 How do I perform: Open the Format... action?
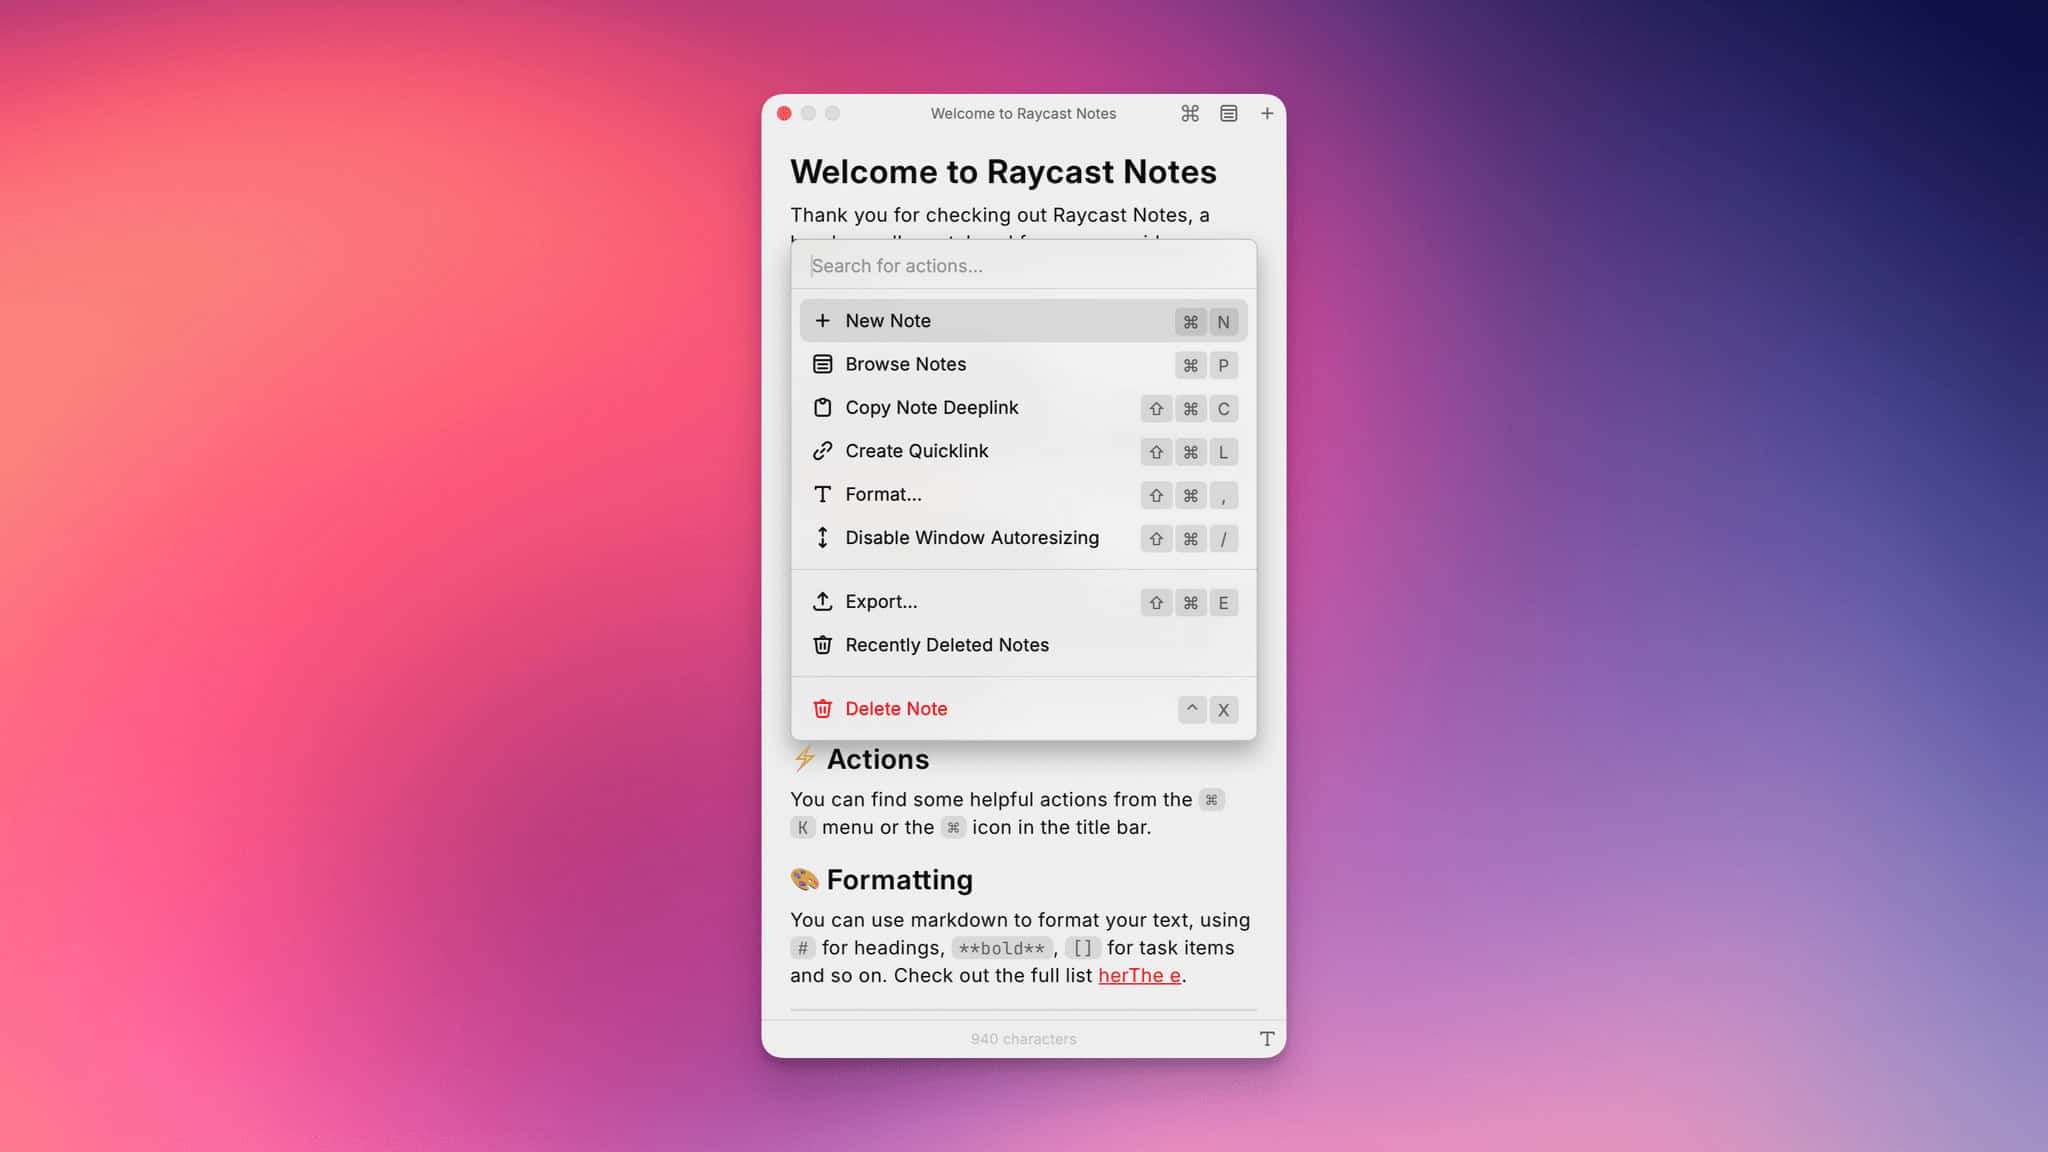[1023, 494]
